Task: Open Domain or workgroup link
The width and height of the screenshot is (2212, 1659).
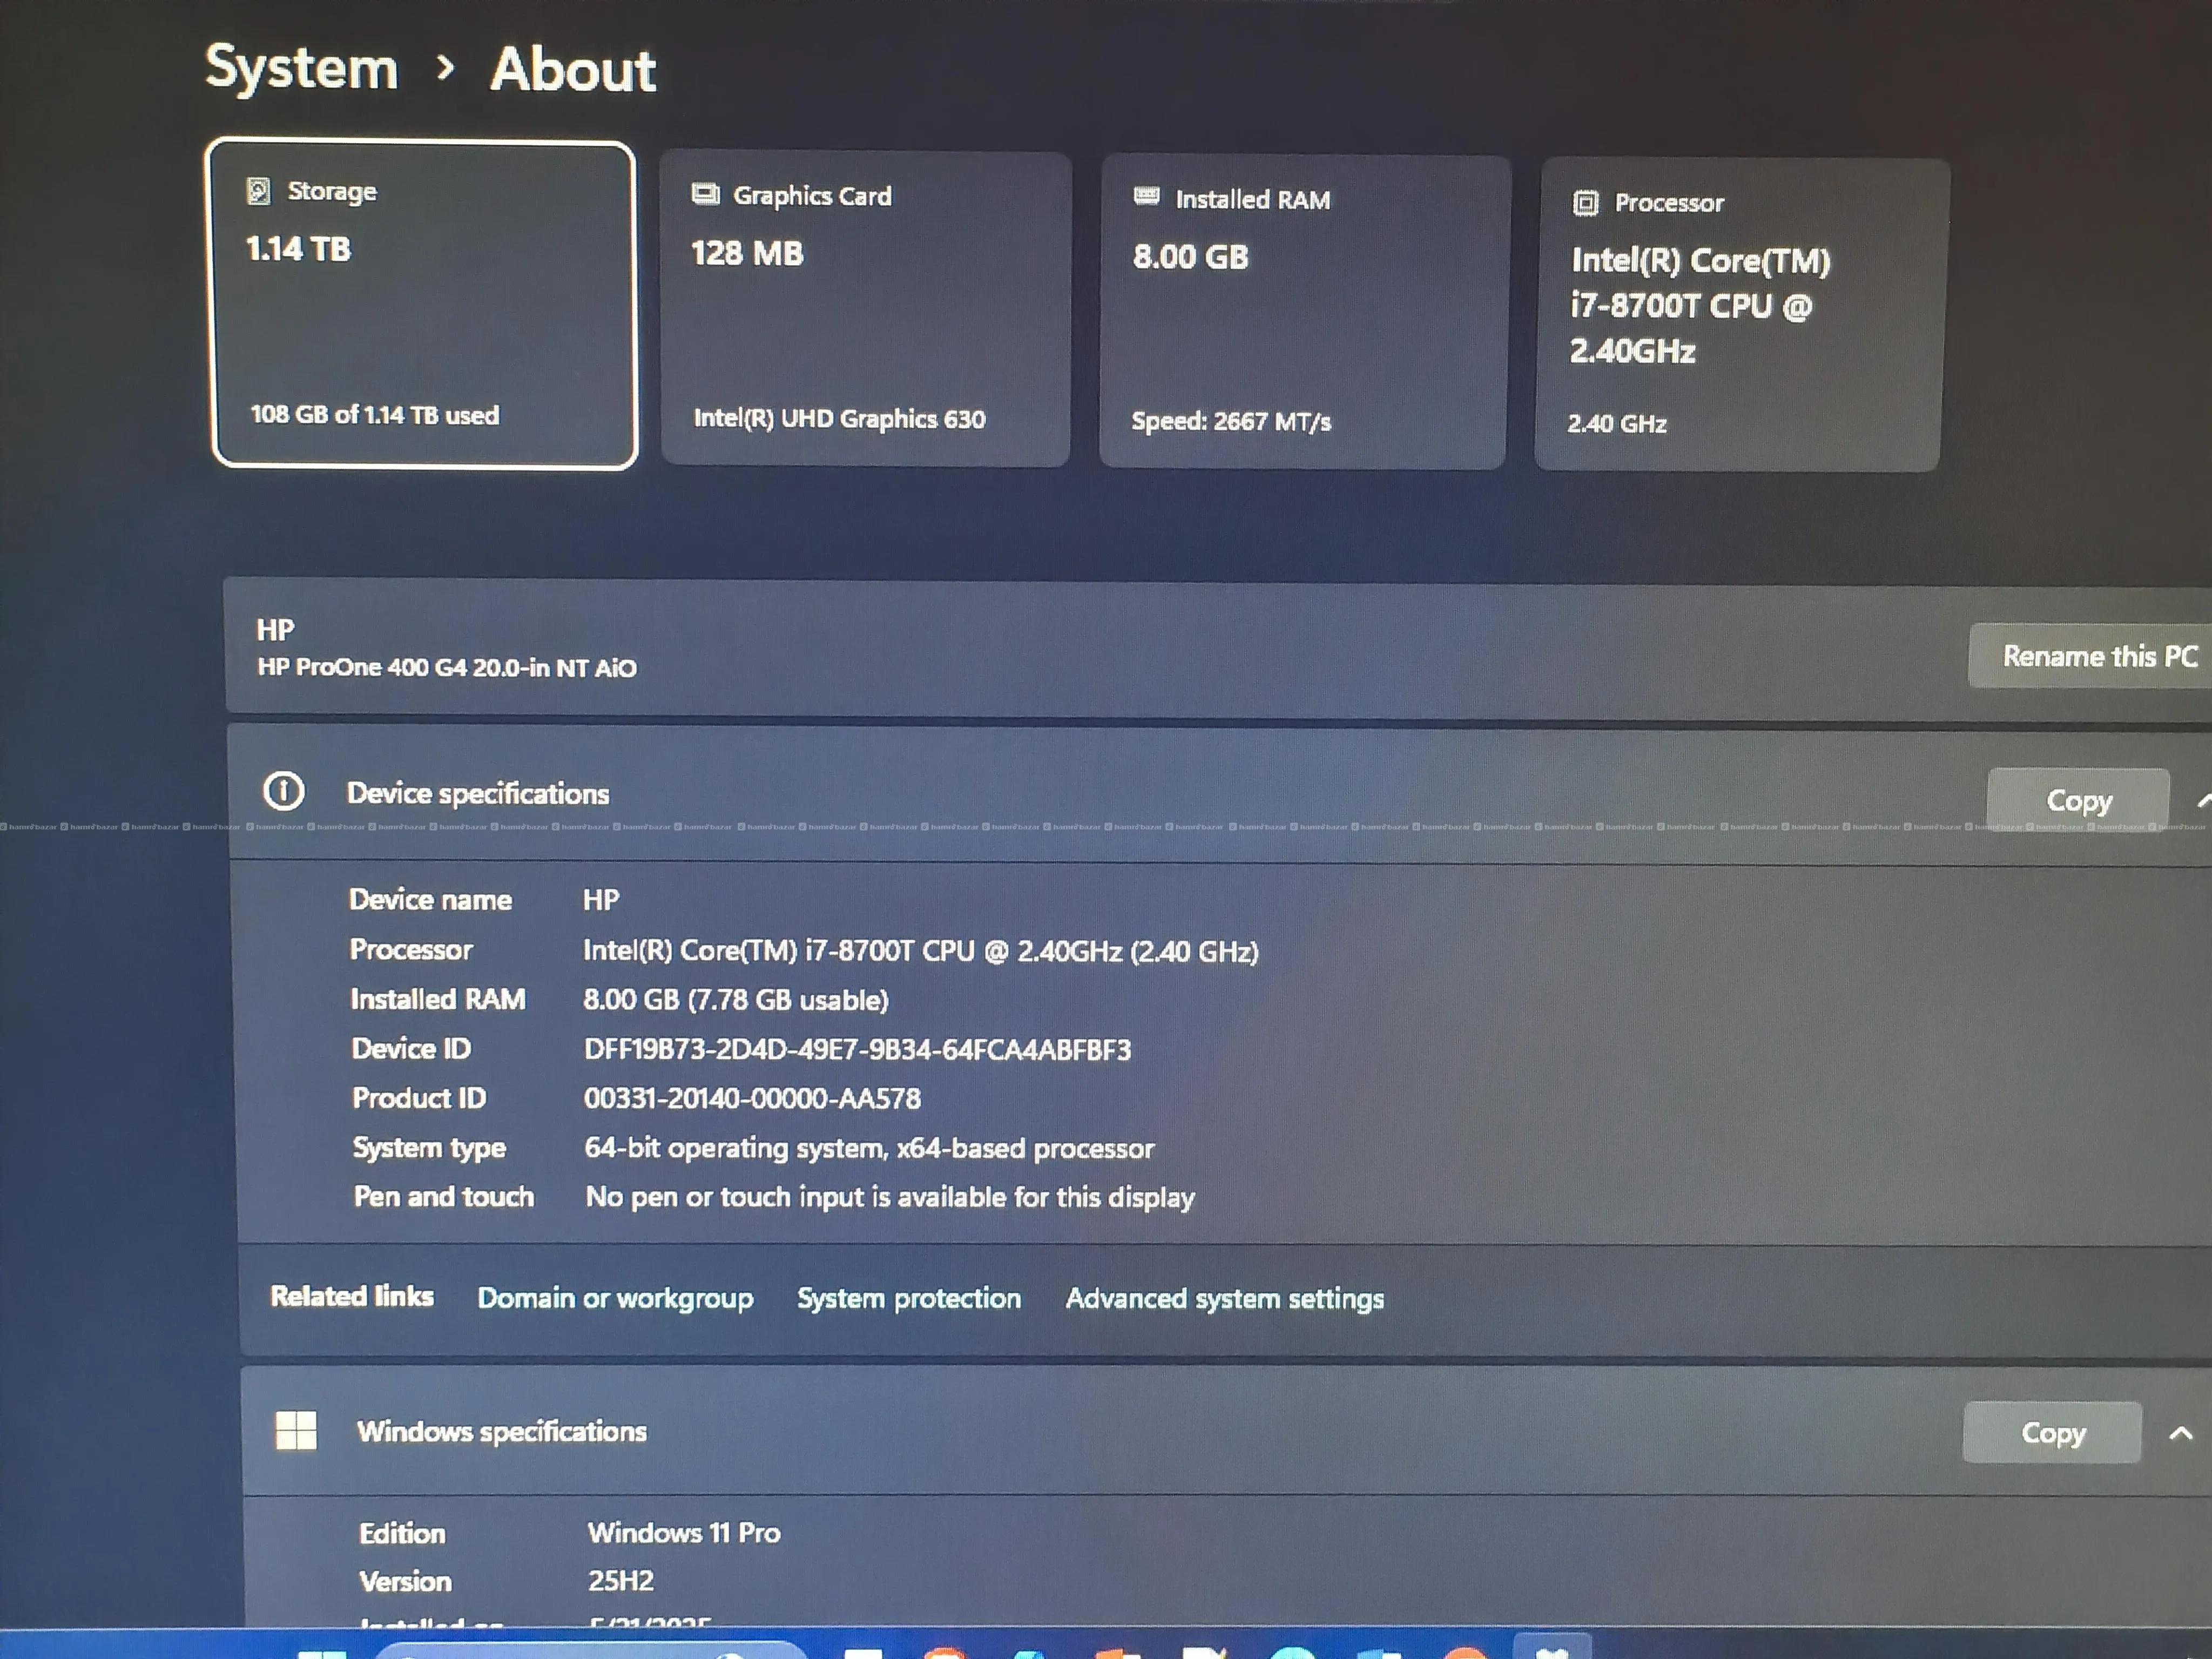Action: coord(615,1298)
